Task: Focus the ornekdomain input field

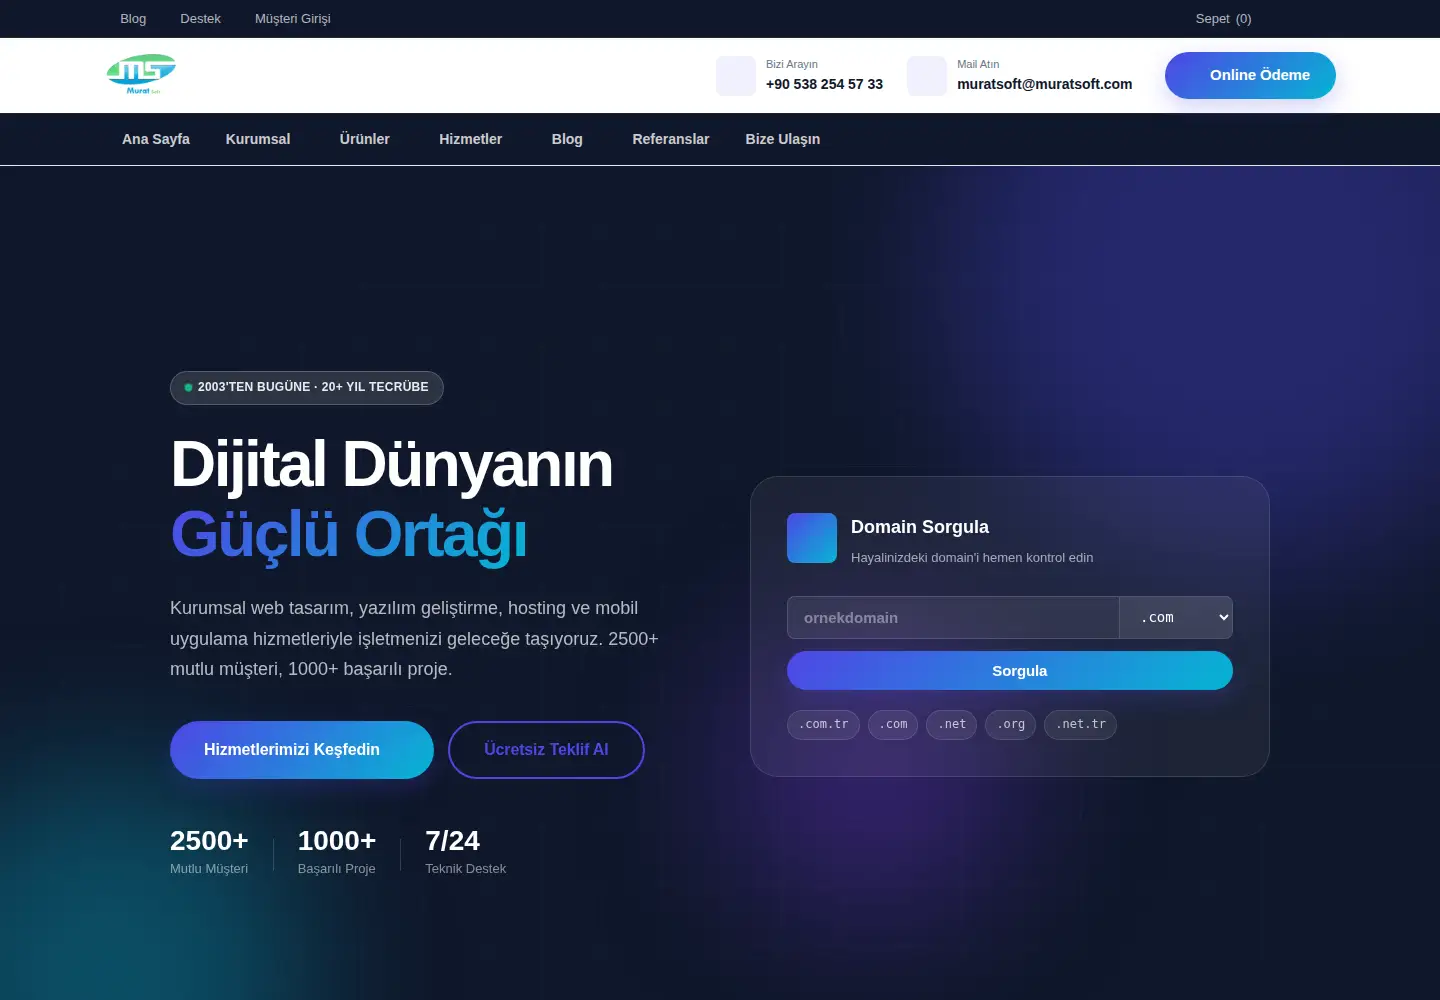Action: [953, 618]
